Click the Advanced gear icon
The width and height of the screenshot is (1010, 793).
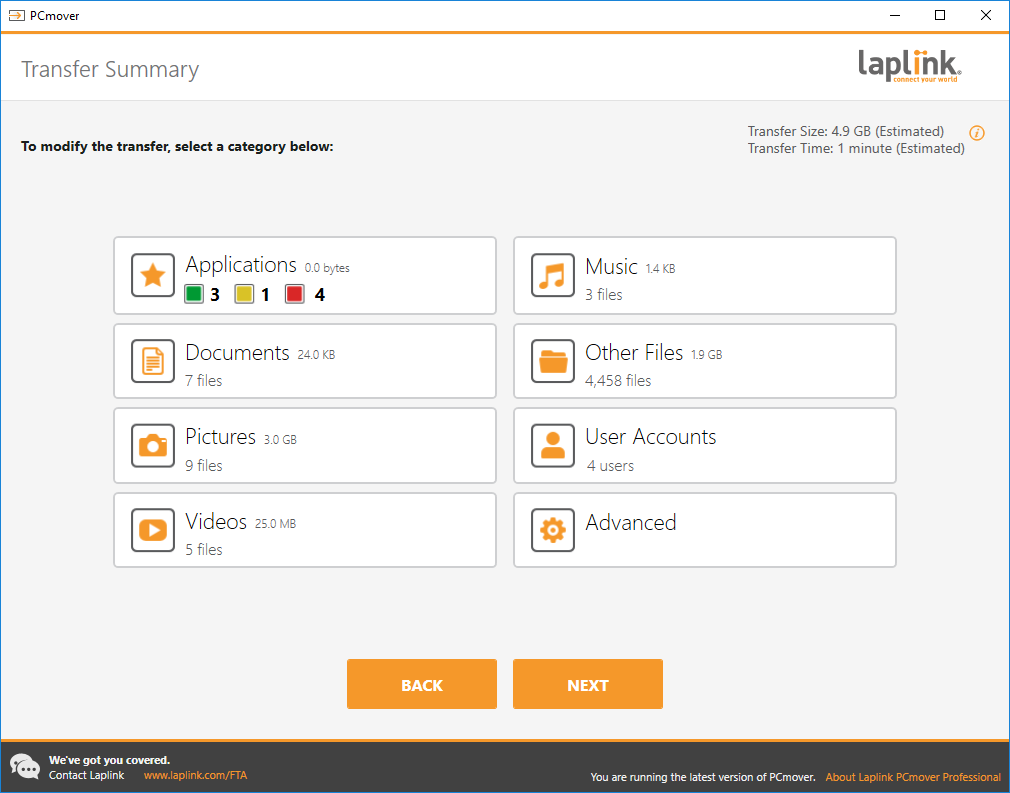(x=553, y=530)
